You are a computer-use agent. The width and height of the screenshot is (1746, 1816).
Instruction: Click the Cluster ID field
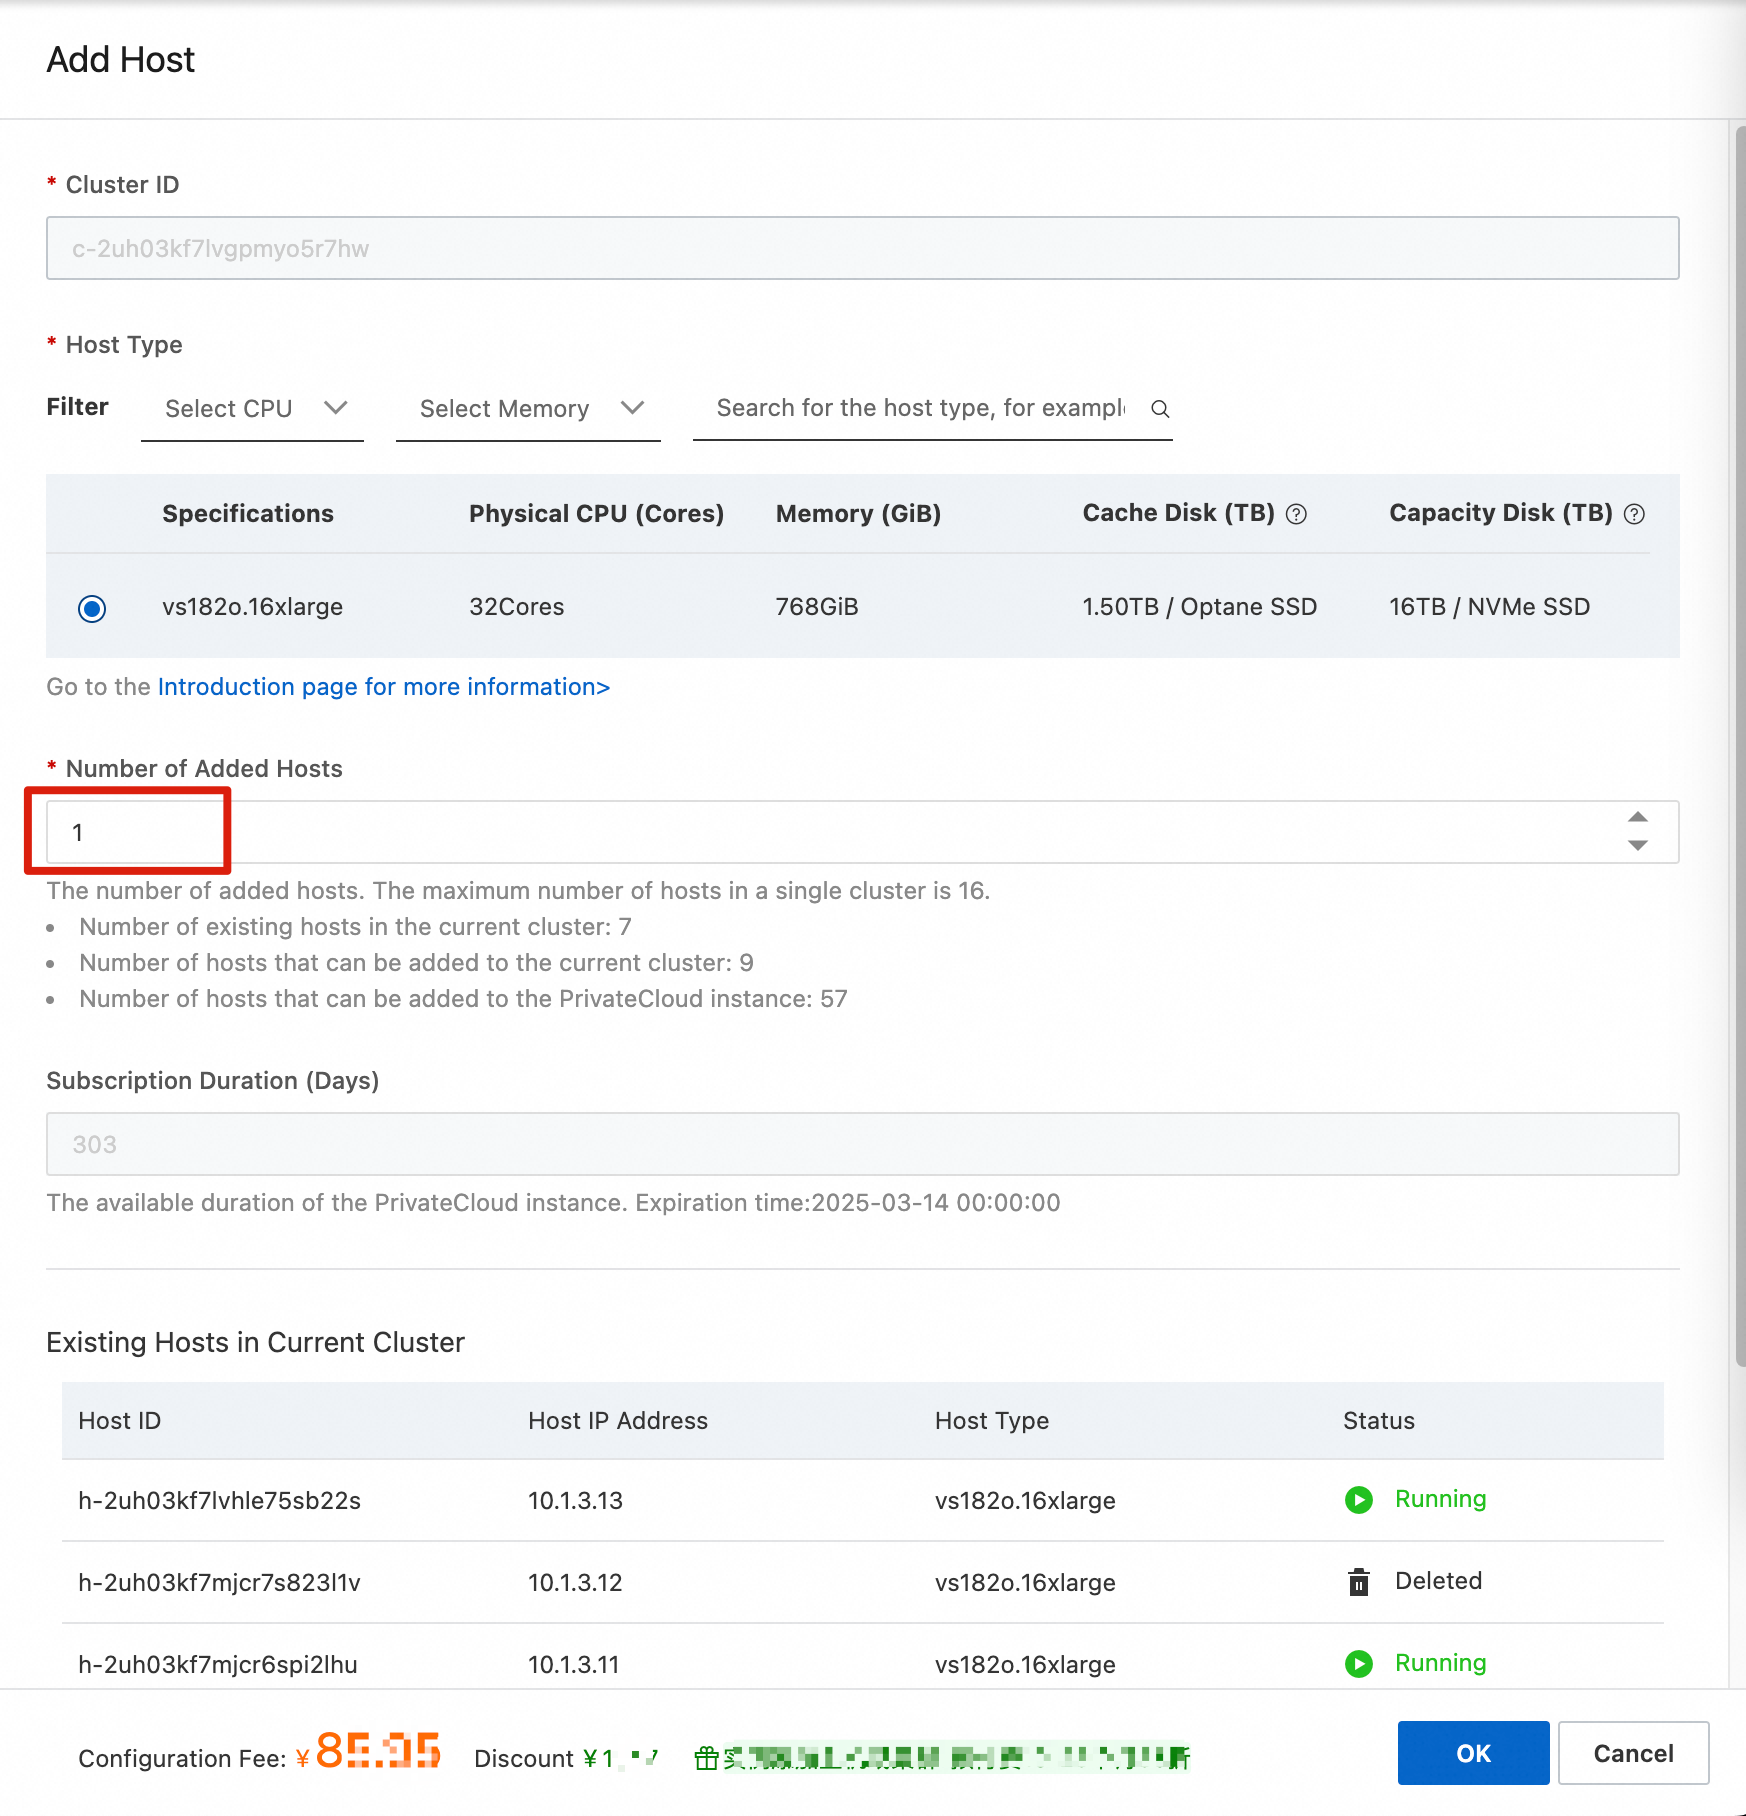[x=862, y=248]
